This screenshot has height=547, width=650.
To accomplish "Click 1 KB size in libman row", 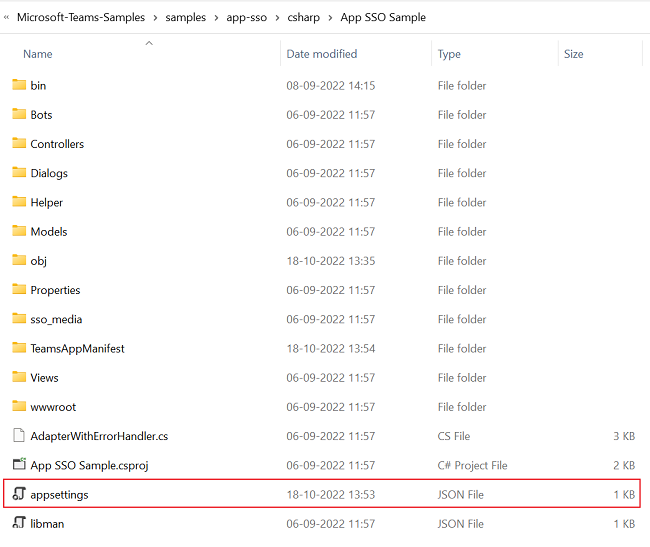I will pos(624,524).
